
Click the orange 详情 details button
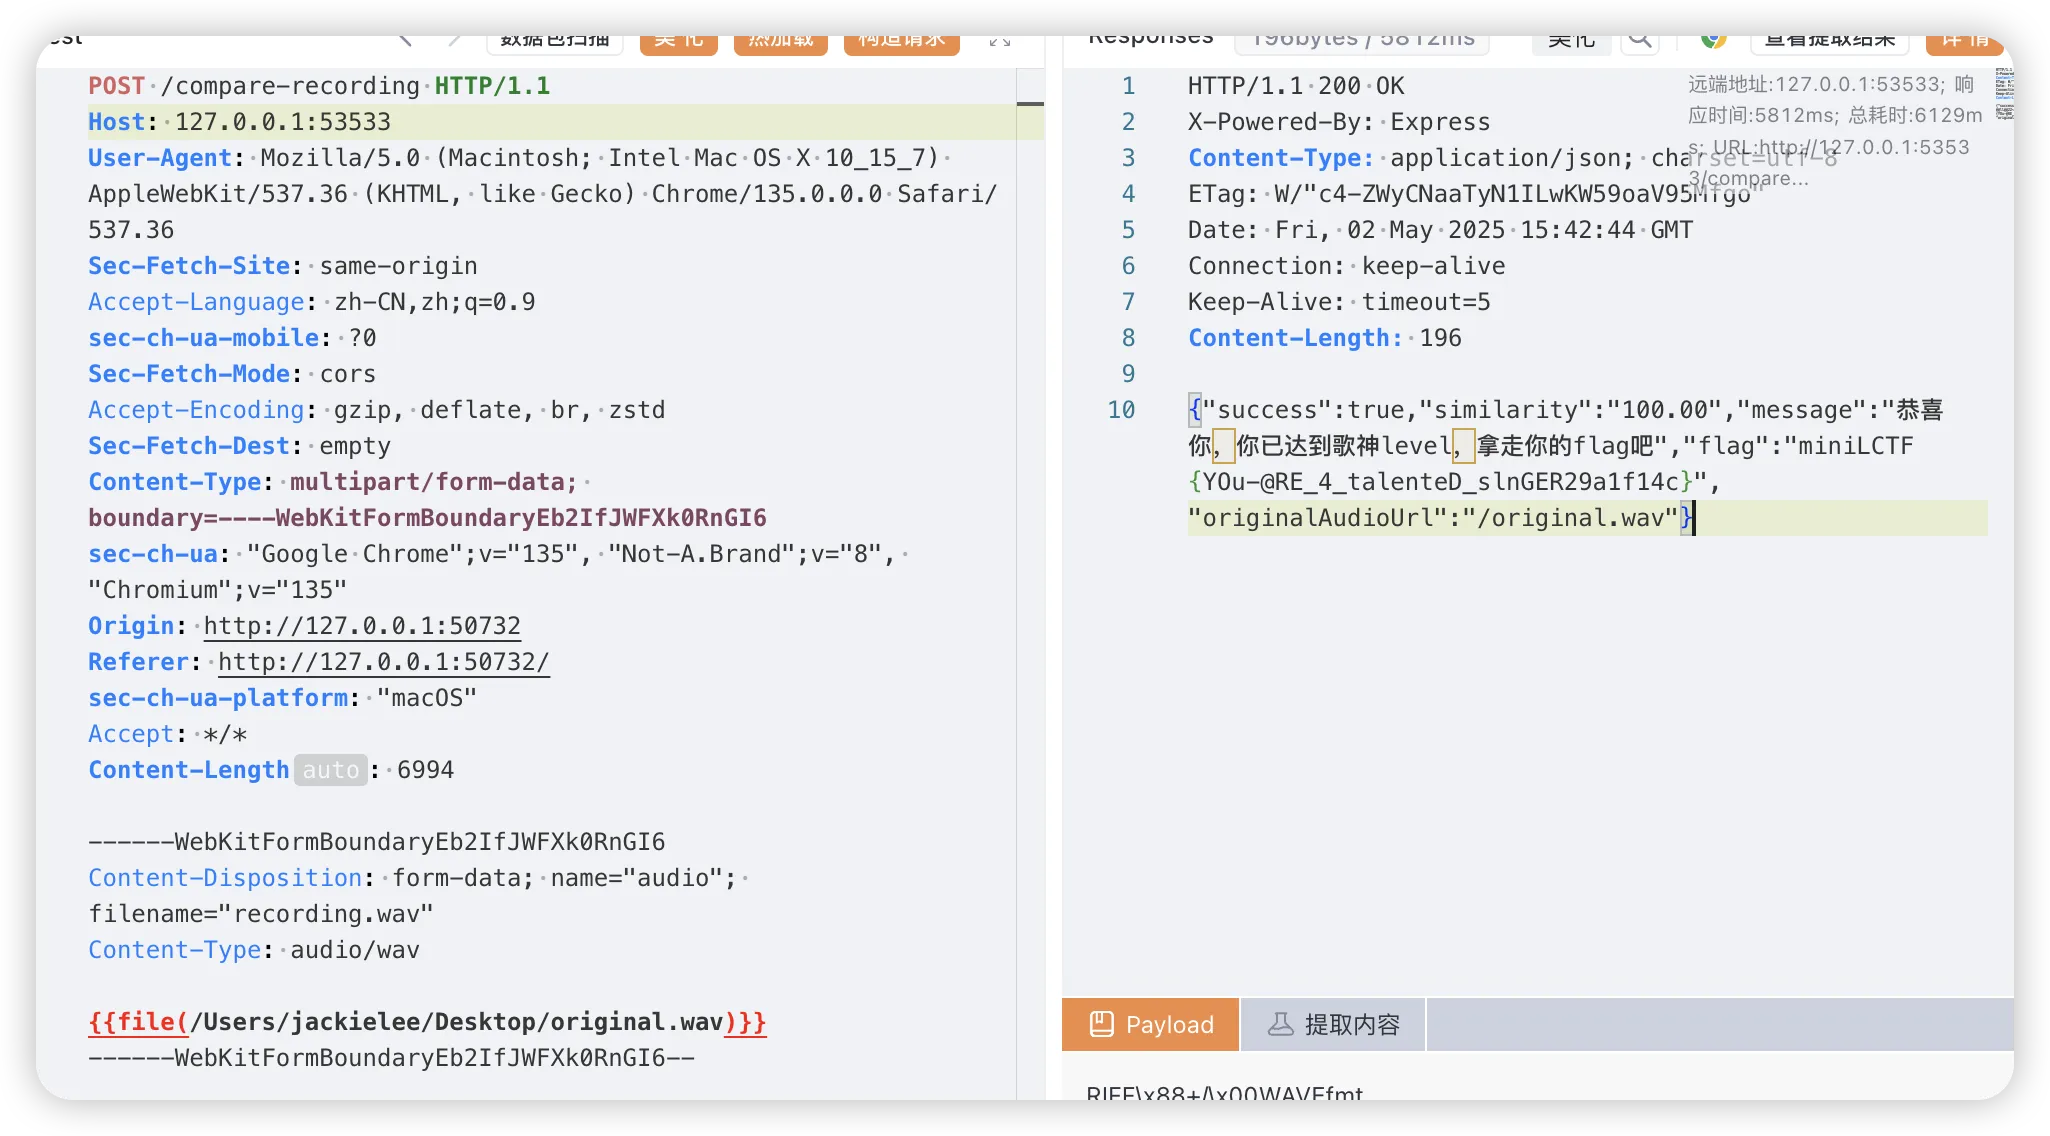point(1964,42)
